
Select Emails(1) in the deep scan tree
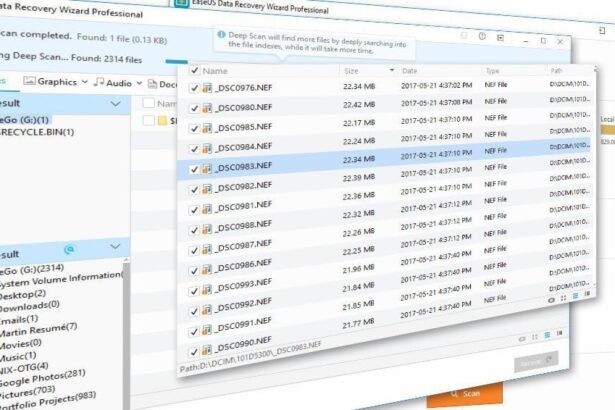(x=19, y=319)
